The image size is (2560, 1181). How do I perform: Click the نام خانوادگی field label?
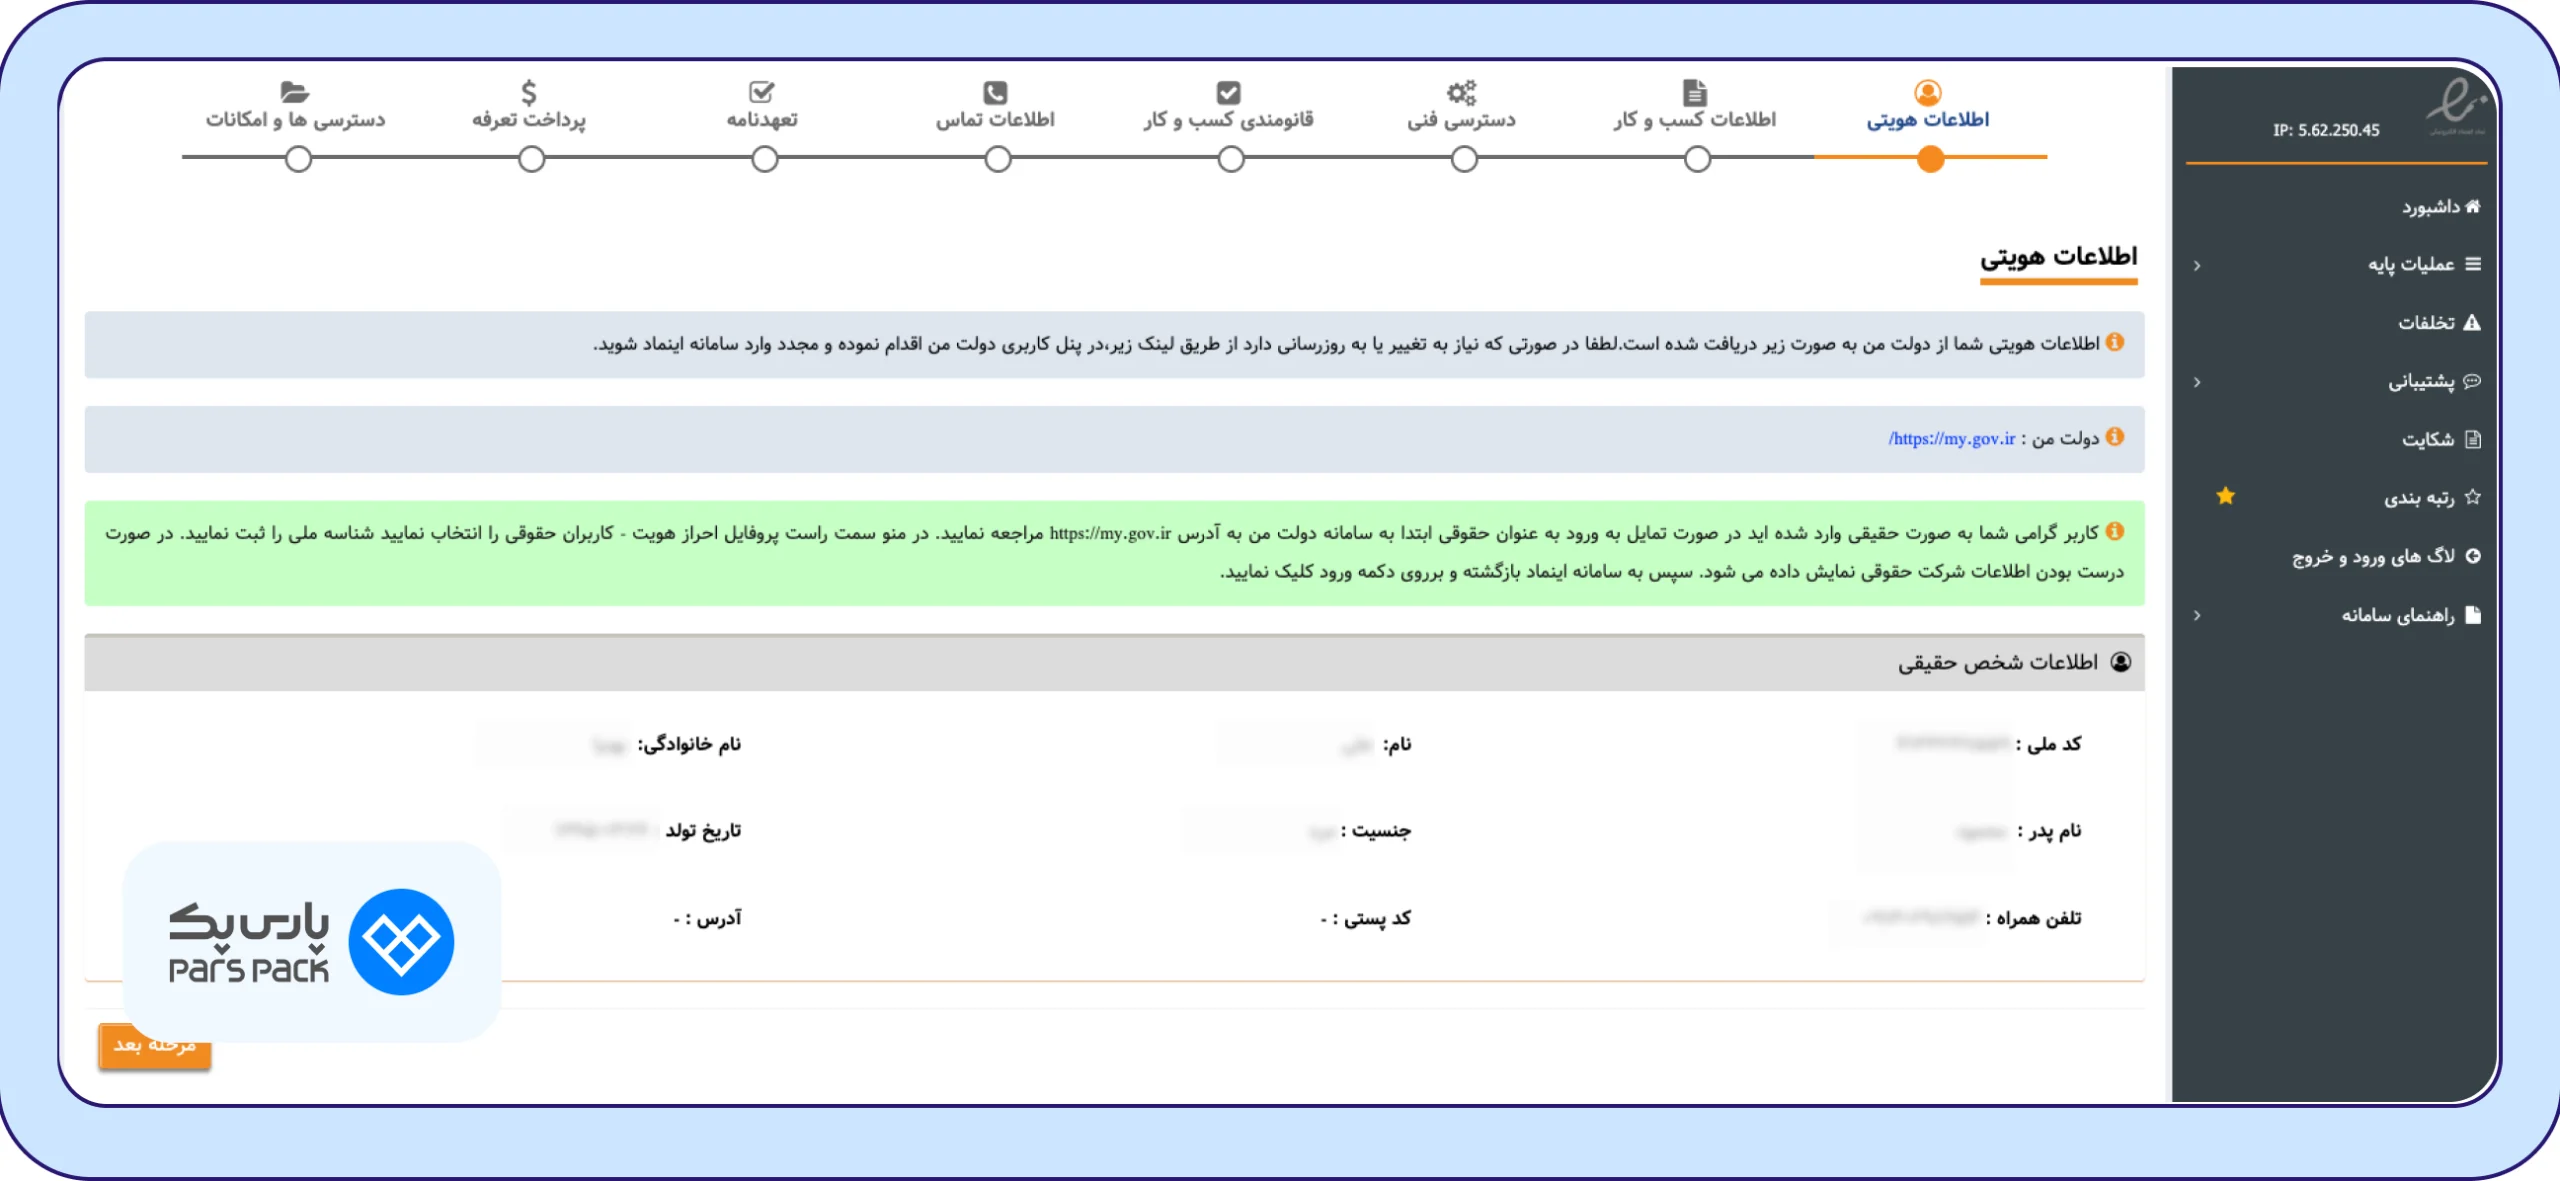click(x=689, y=744)
